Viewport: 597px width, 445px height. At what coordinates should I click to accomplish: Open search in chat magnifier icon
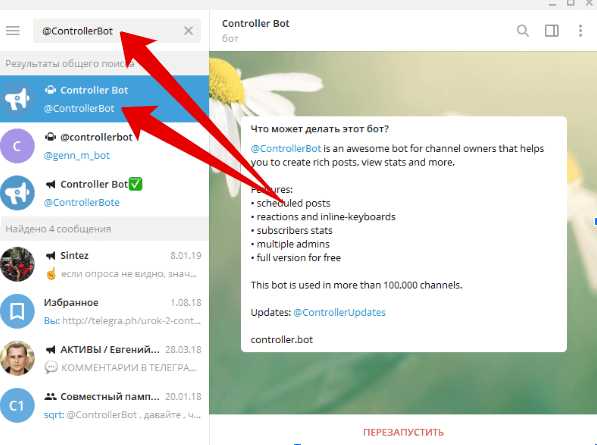point(523,30)
